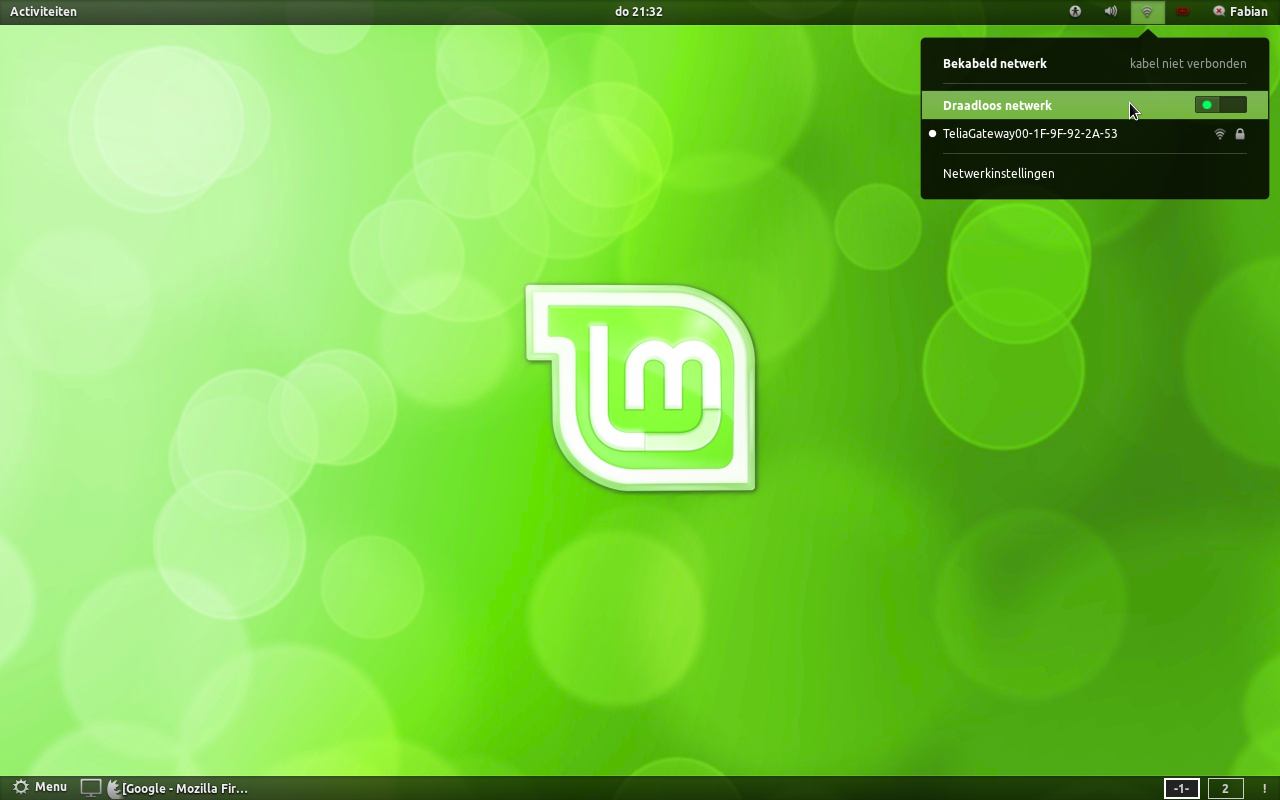Switch to workspace 2

tap(1225, 788)
